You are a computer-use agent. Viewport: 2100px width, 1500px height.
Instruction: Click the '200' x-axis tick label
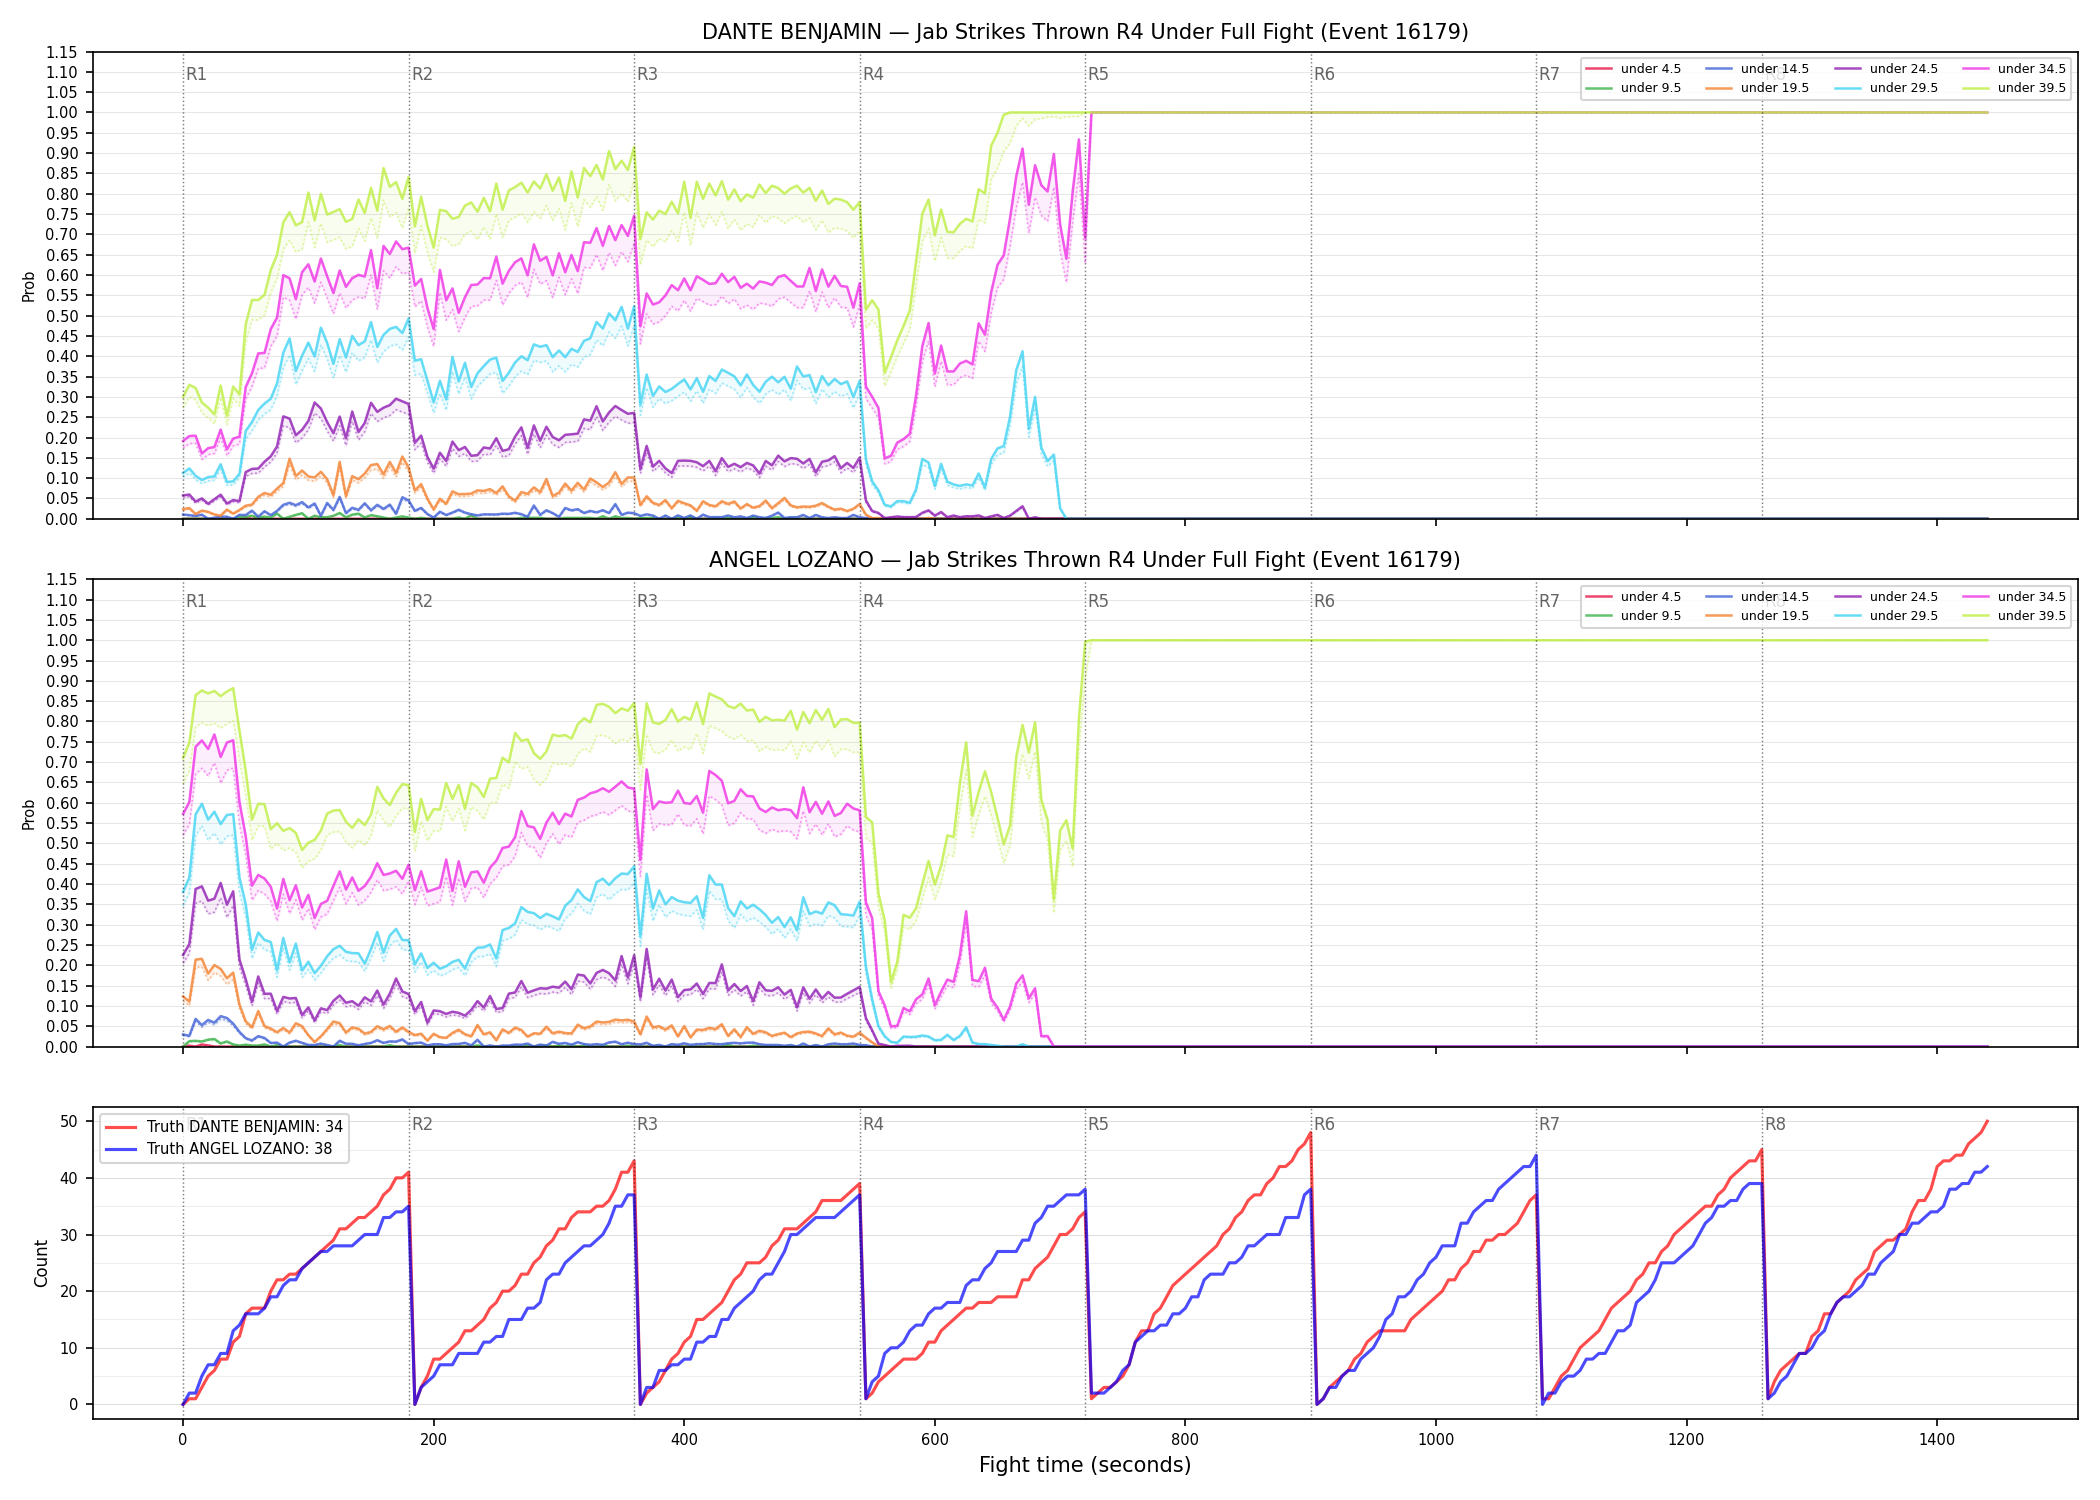coord(433,1440)
